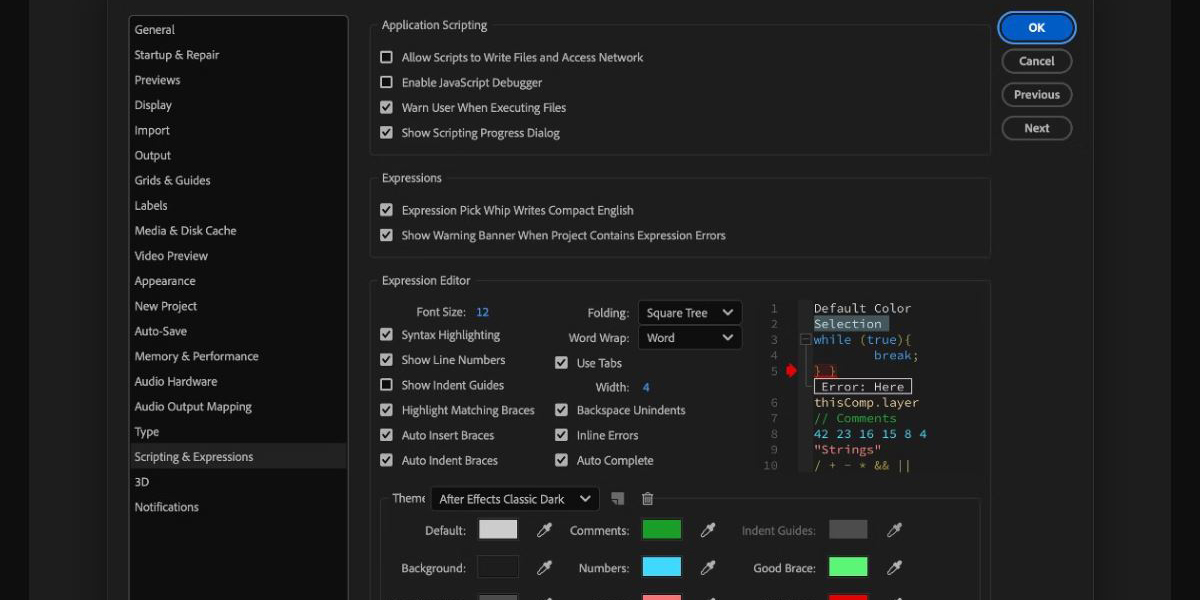Click the eyedropper next to Default color

[x=545, y=530]
